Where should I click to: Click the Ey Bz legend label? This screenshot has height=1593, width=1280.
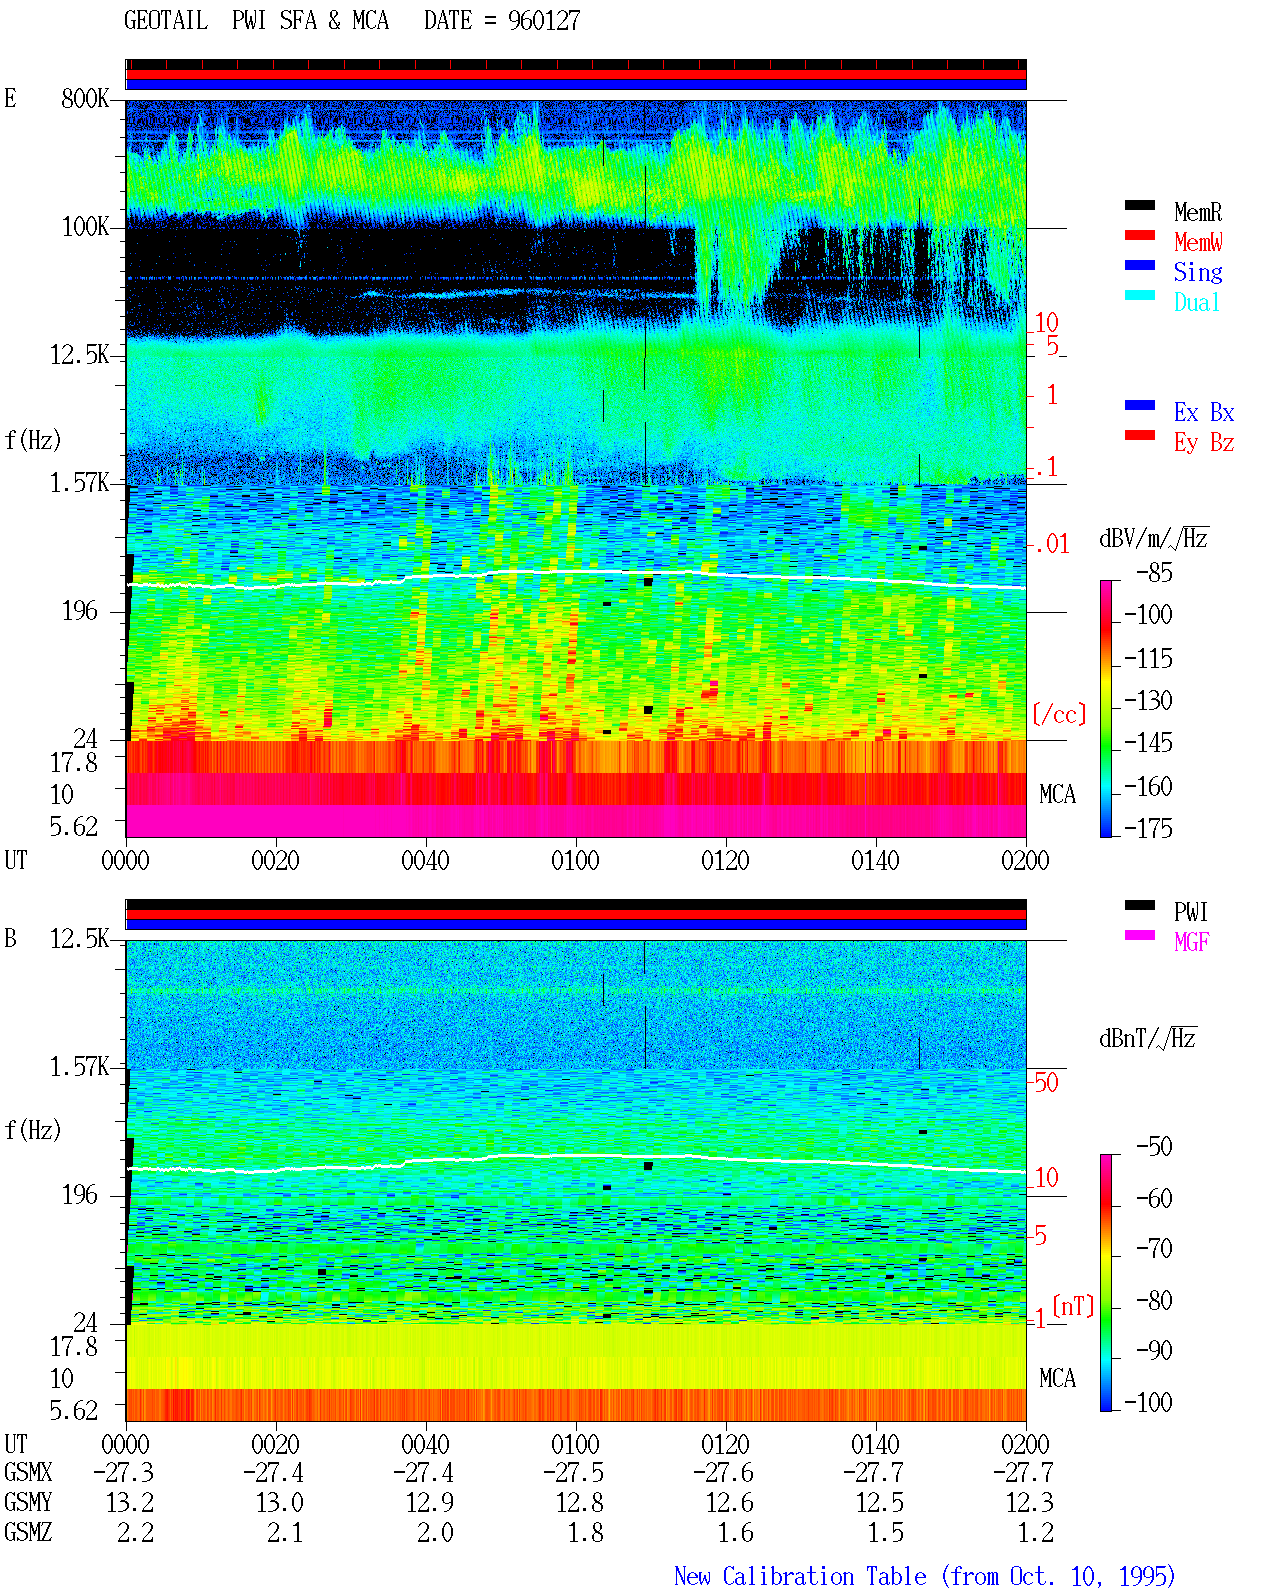coord(1204,442)
